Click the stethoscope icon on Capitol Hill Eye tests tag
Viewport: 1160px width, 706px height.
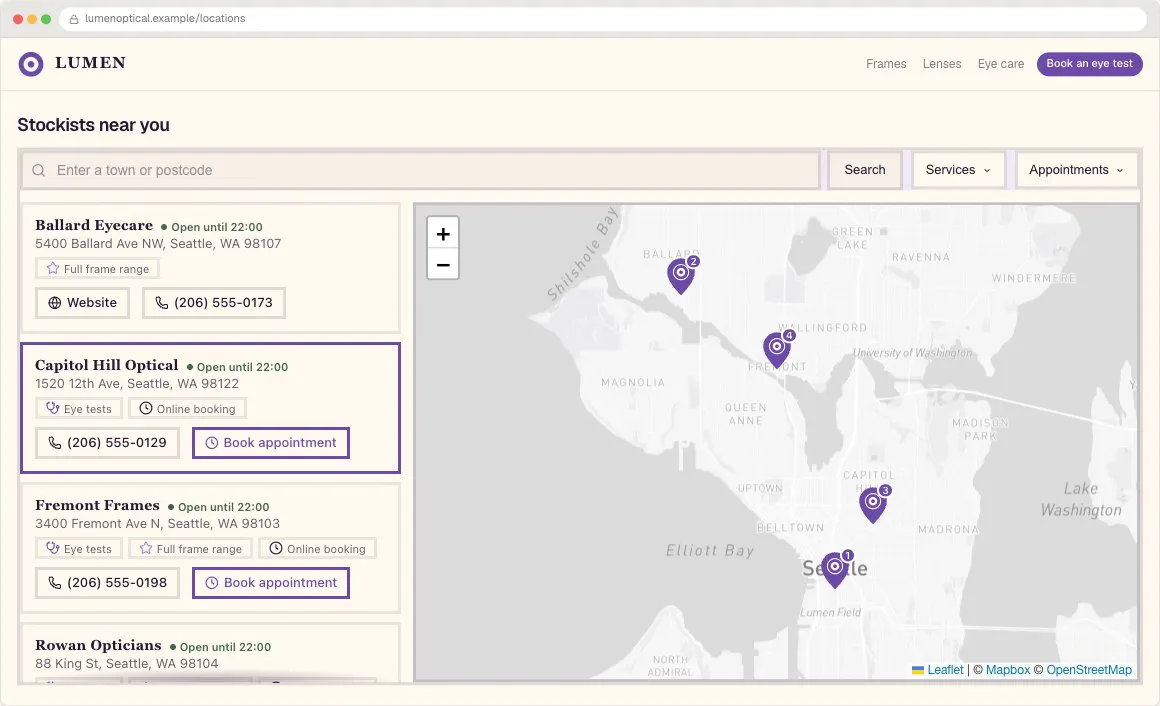[x=53, y=409]
